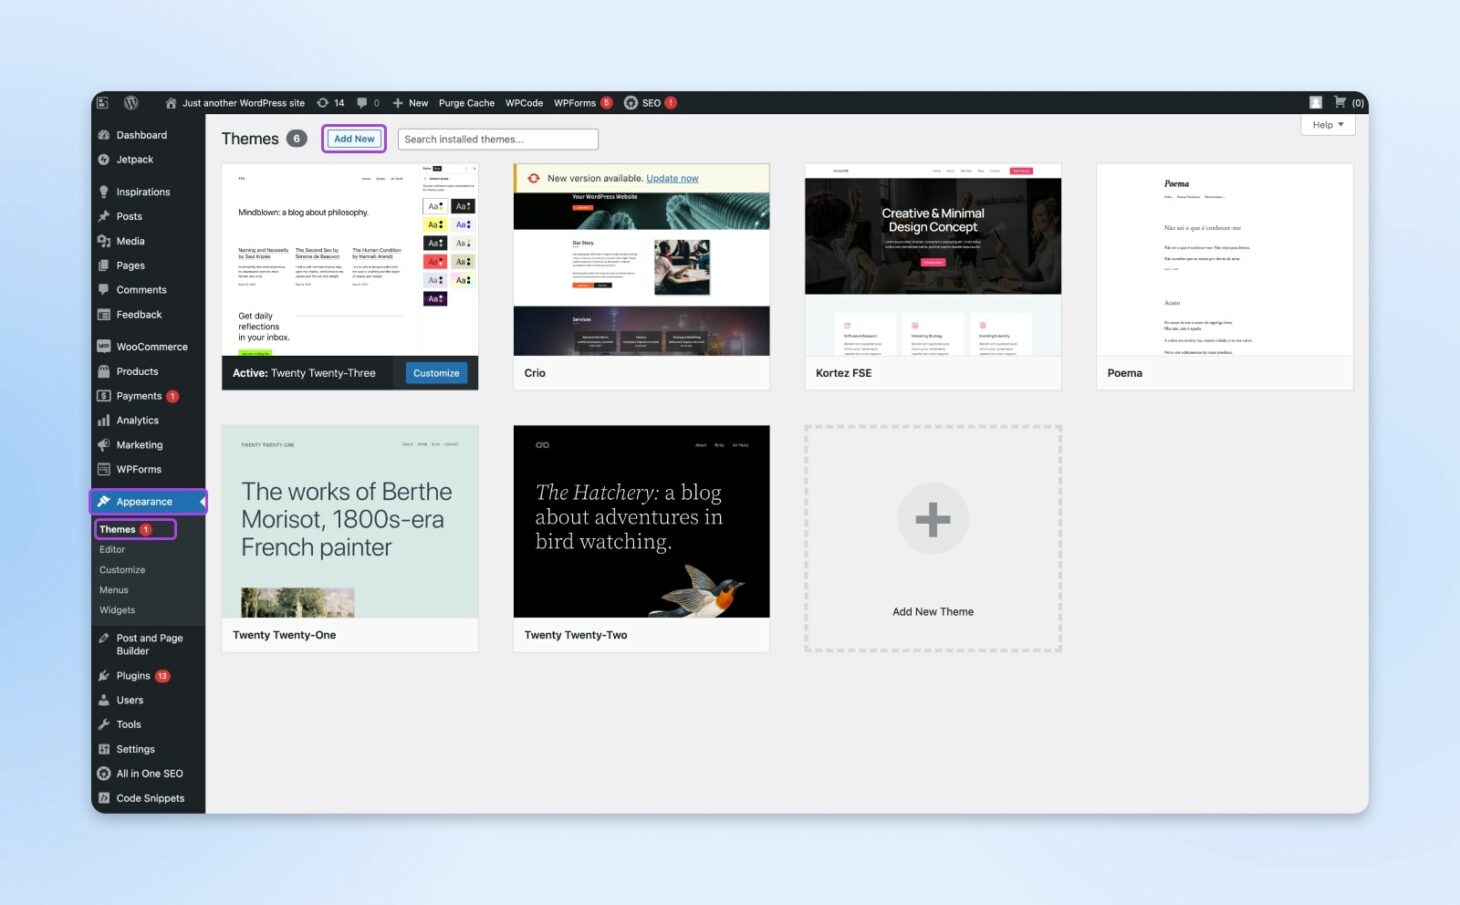Image resolution: width=1460 pixels, height=905 pixels.
Task: Click the Jetpack item in the sidebar
Action: (x=135, y=159)
